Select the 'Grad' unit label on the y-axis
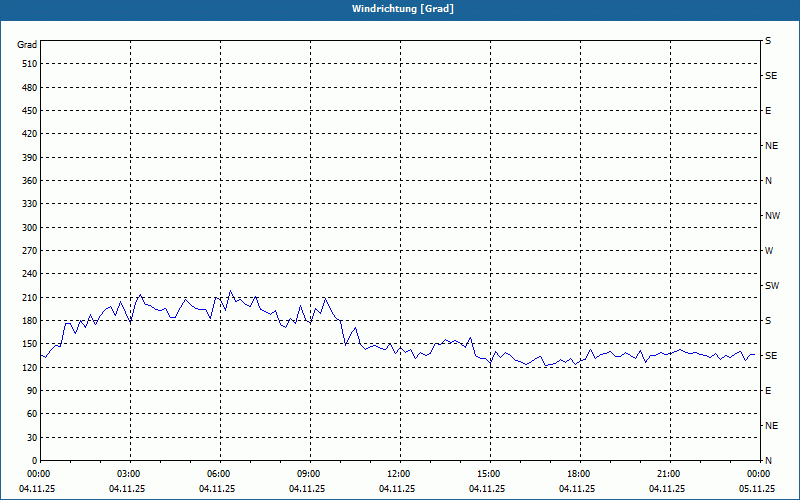 pyautogui.click(x=27, y=45)
